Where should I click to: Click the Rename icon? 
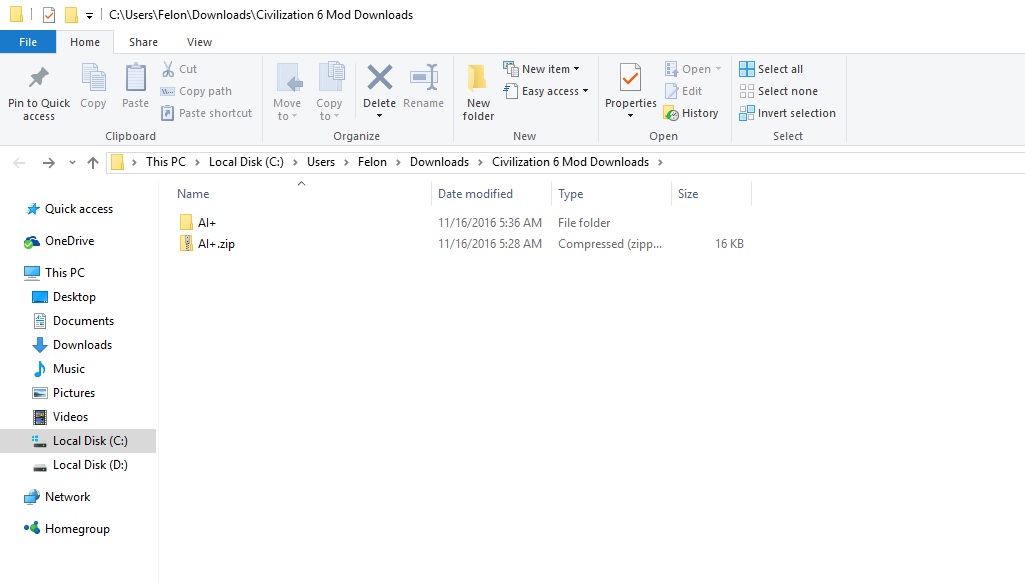pyautogui.click(x=424, y=78)
